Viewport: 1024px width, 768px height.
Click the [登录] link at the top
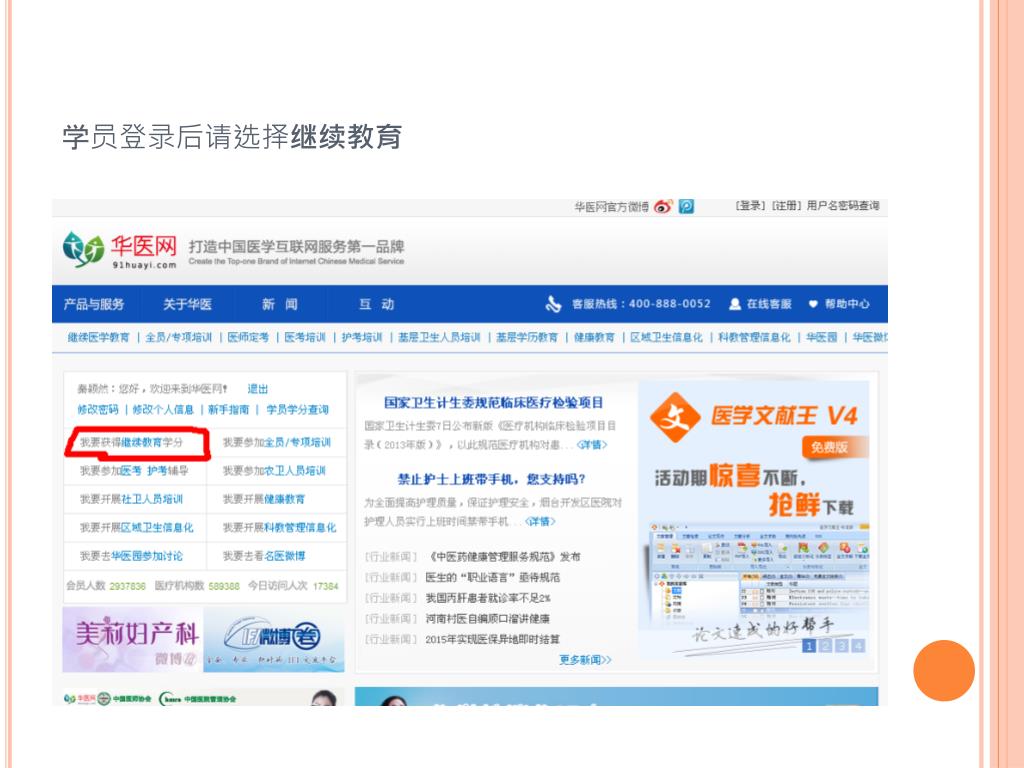point(750,206)
